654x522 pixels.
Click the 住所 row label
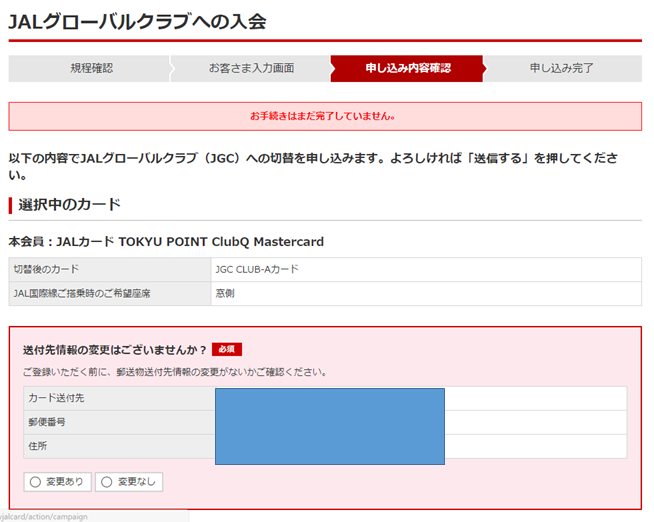[38, 446]
